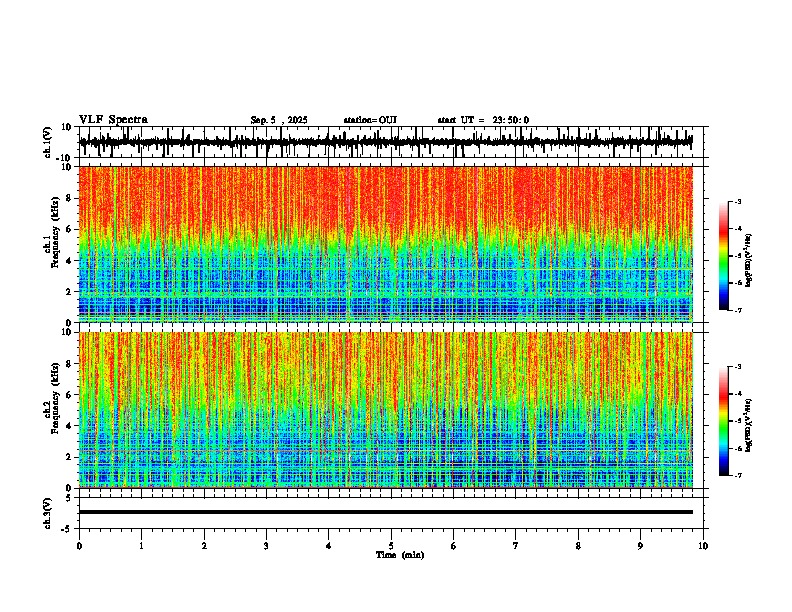Click the "5" minute tick on the time axis
The image size is (792, 612).
(x=391, y=546)
